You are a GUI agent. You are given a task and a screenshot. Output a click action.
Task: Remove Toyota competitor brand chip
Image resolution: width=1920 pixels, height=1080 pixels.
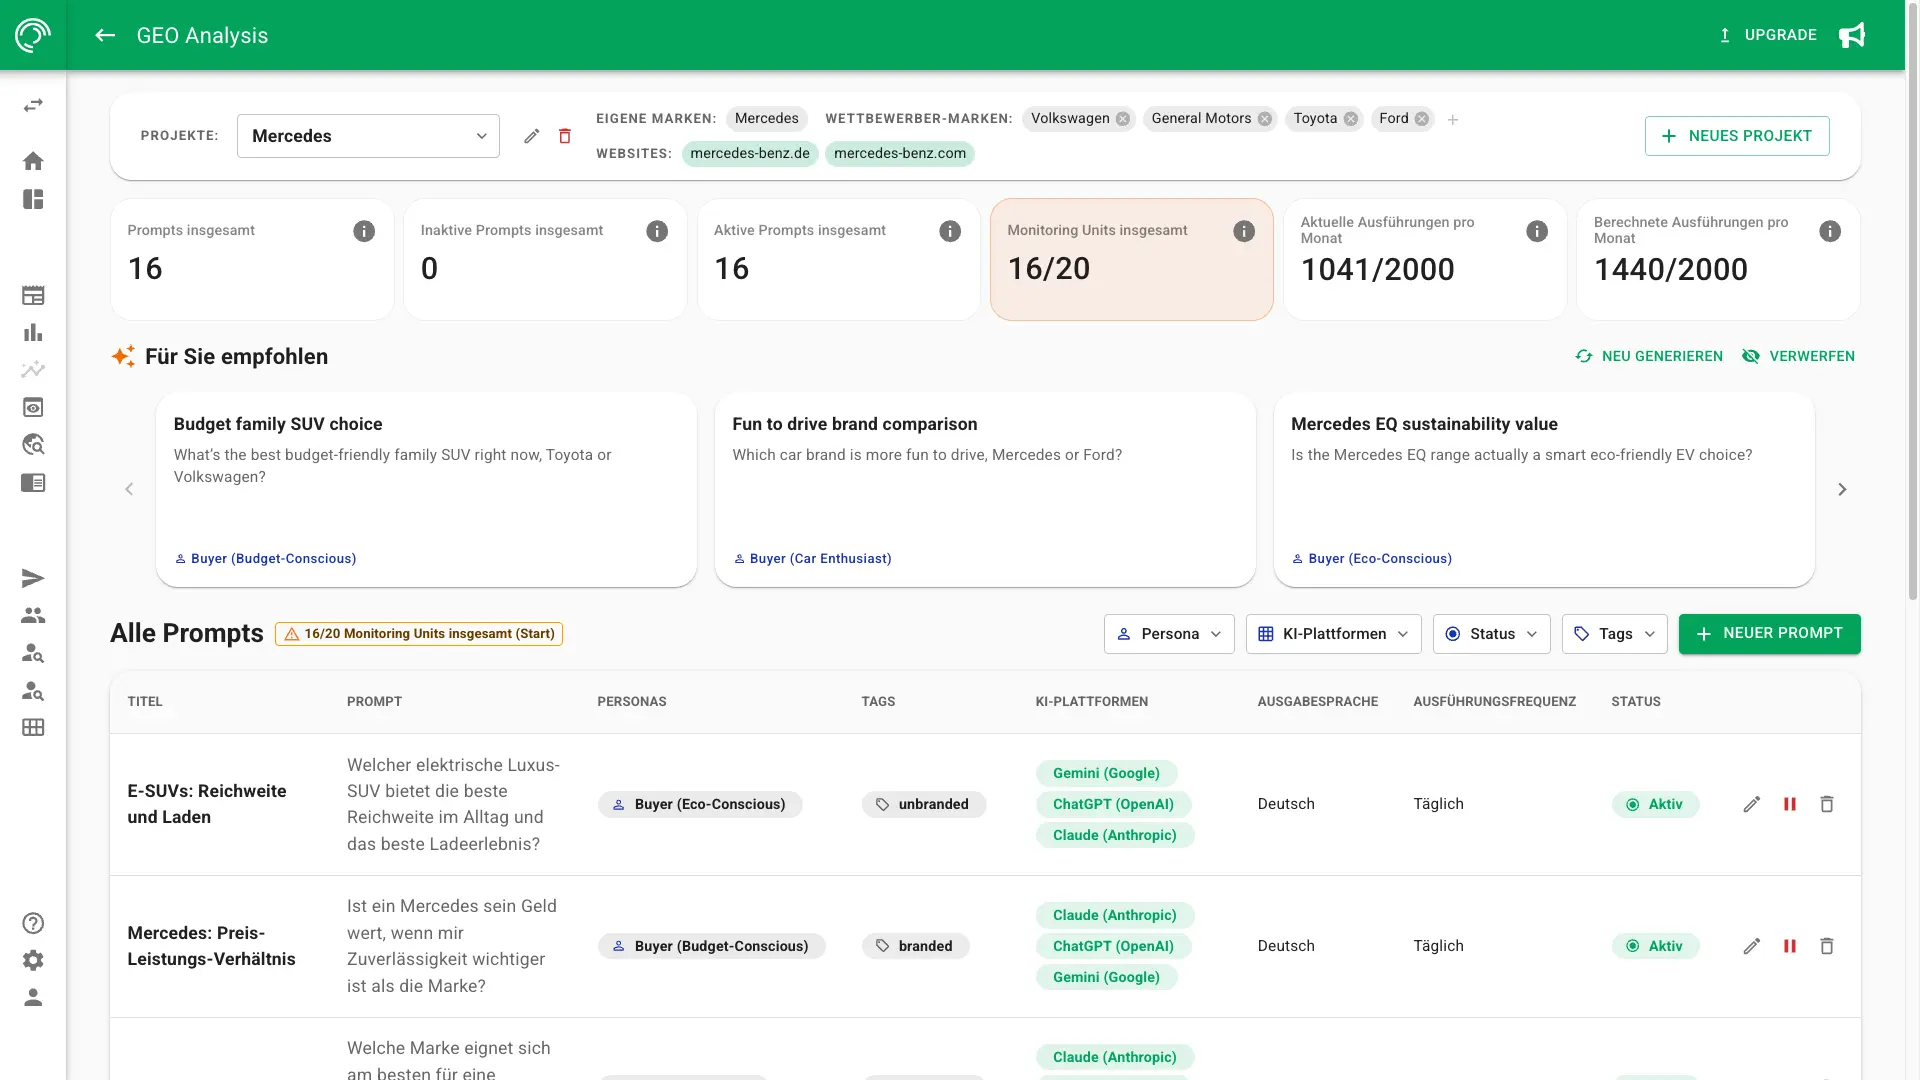point(1351,119)
